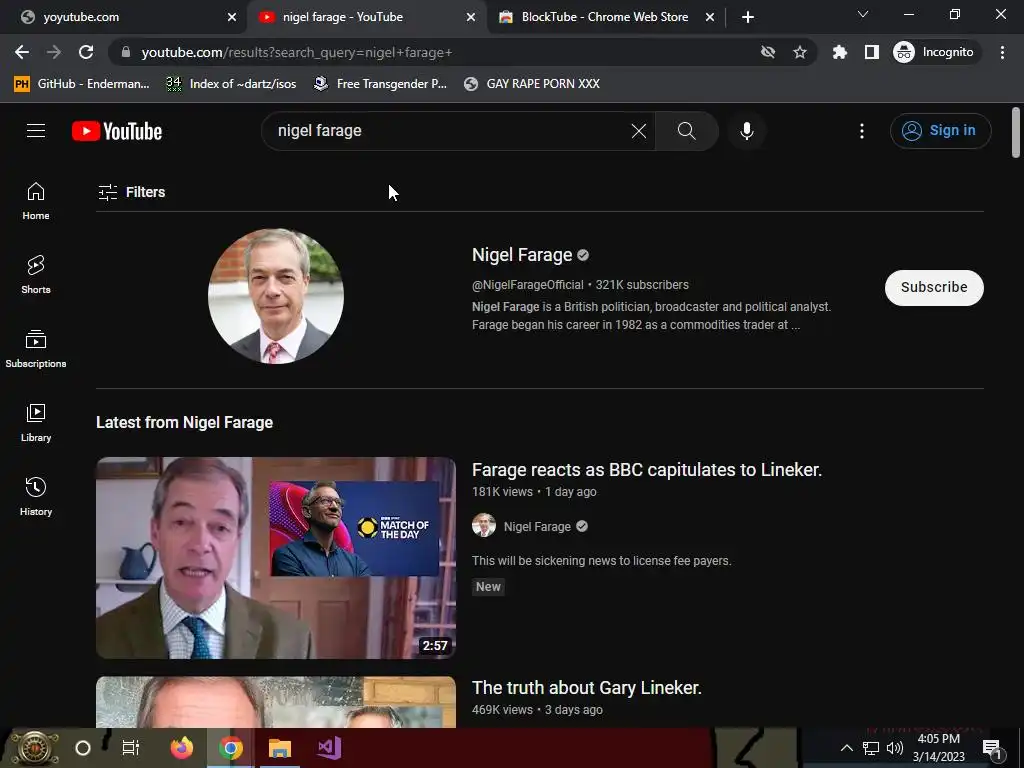
Task: Open Library in sidebar
Action: pos(36,423)
